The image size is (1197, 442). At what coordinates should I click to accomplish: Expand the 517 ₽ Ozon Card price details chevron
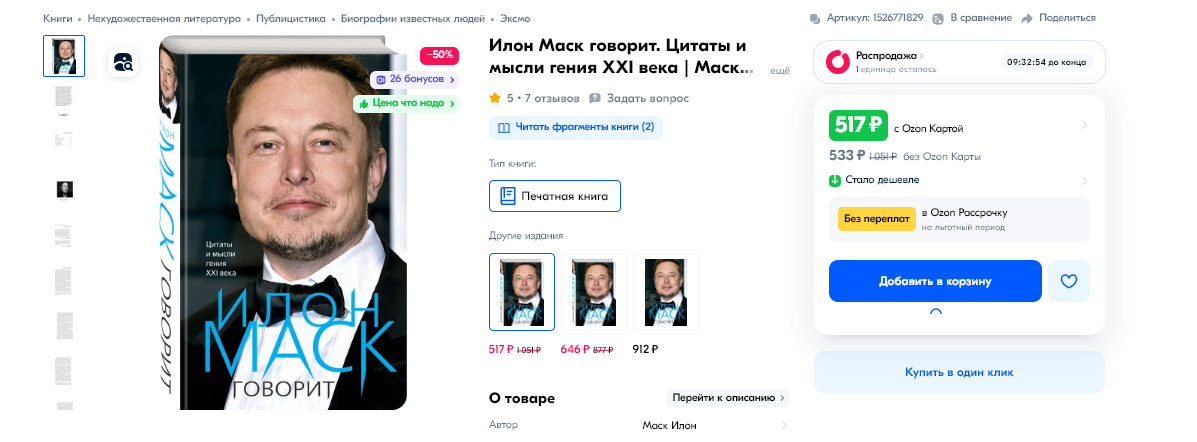click(1084, 126)
